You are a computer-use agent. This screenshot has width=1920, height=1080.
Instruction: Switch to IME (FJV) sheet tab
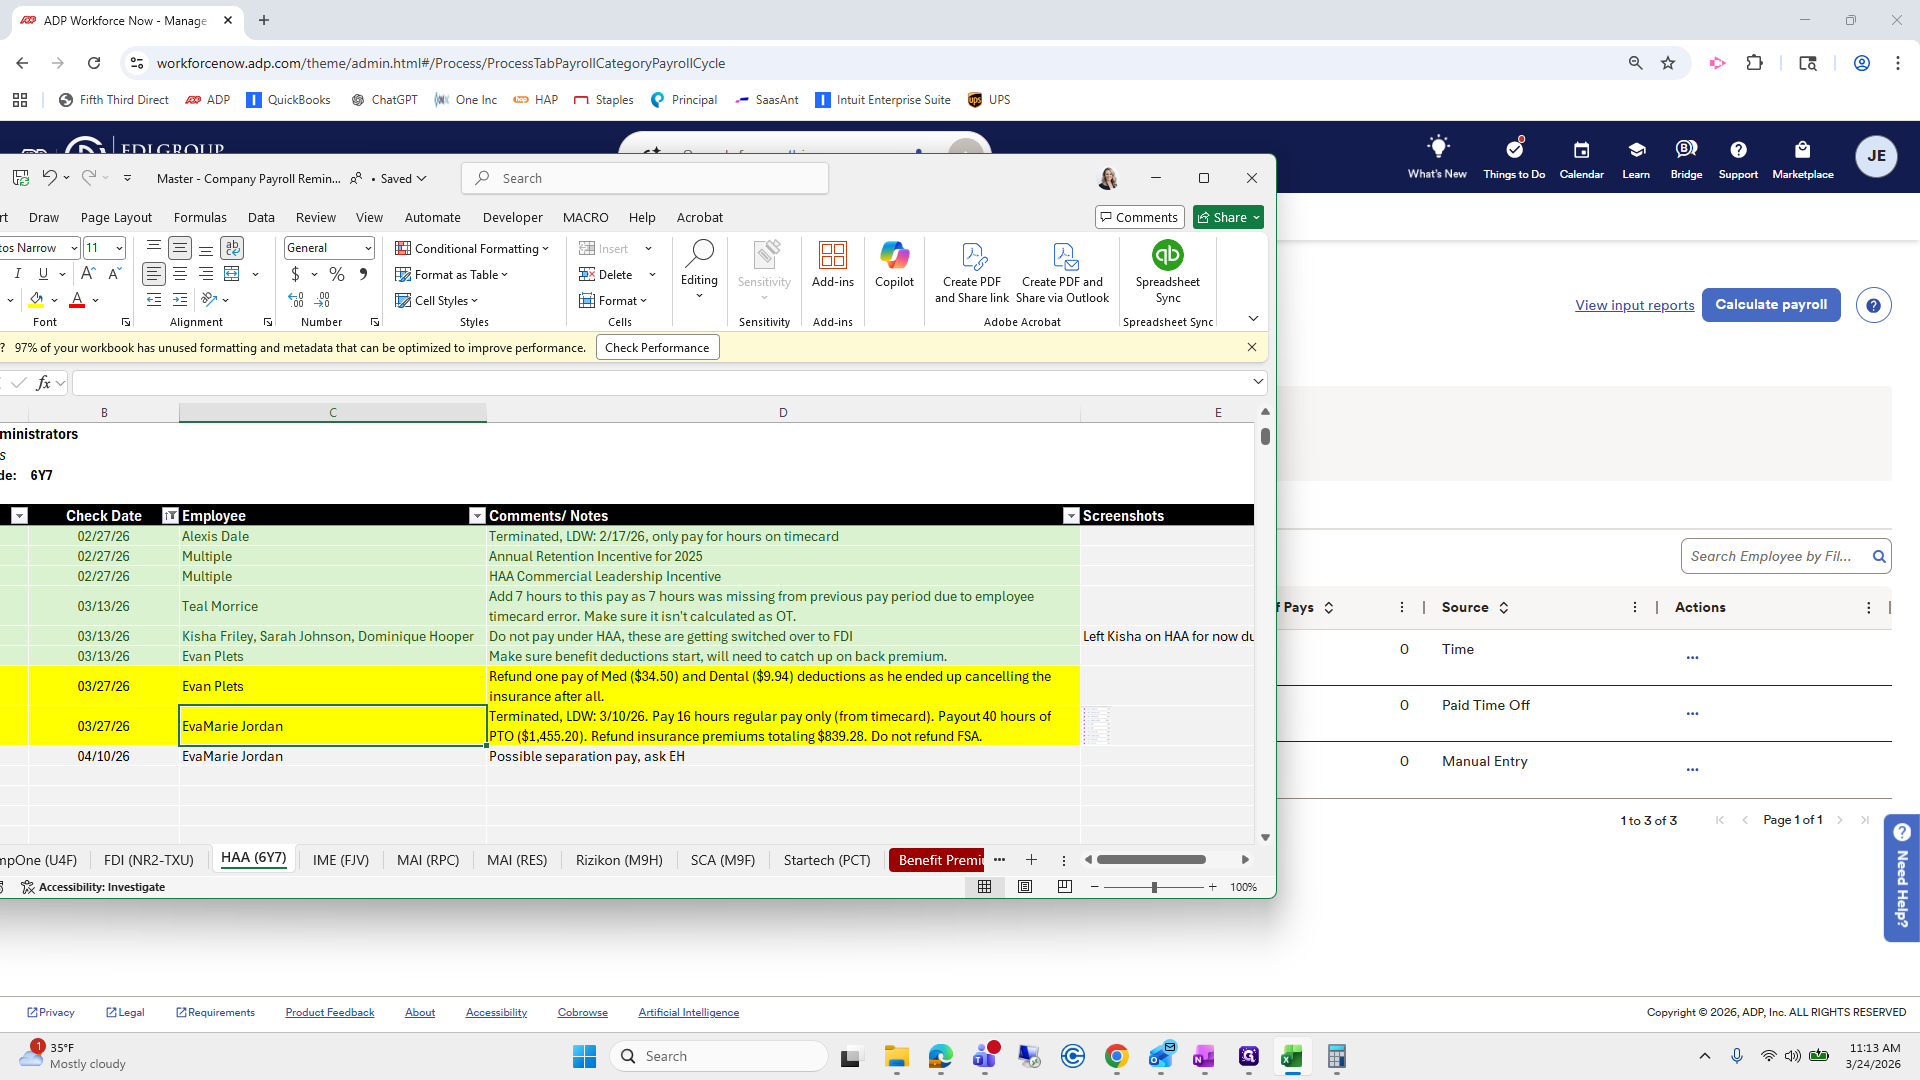(x=340, y=860)
